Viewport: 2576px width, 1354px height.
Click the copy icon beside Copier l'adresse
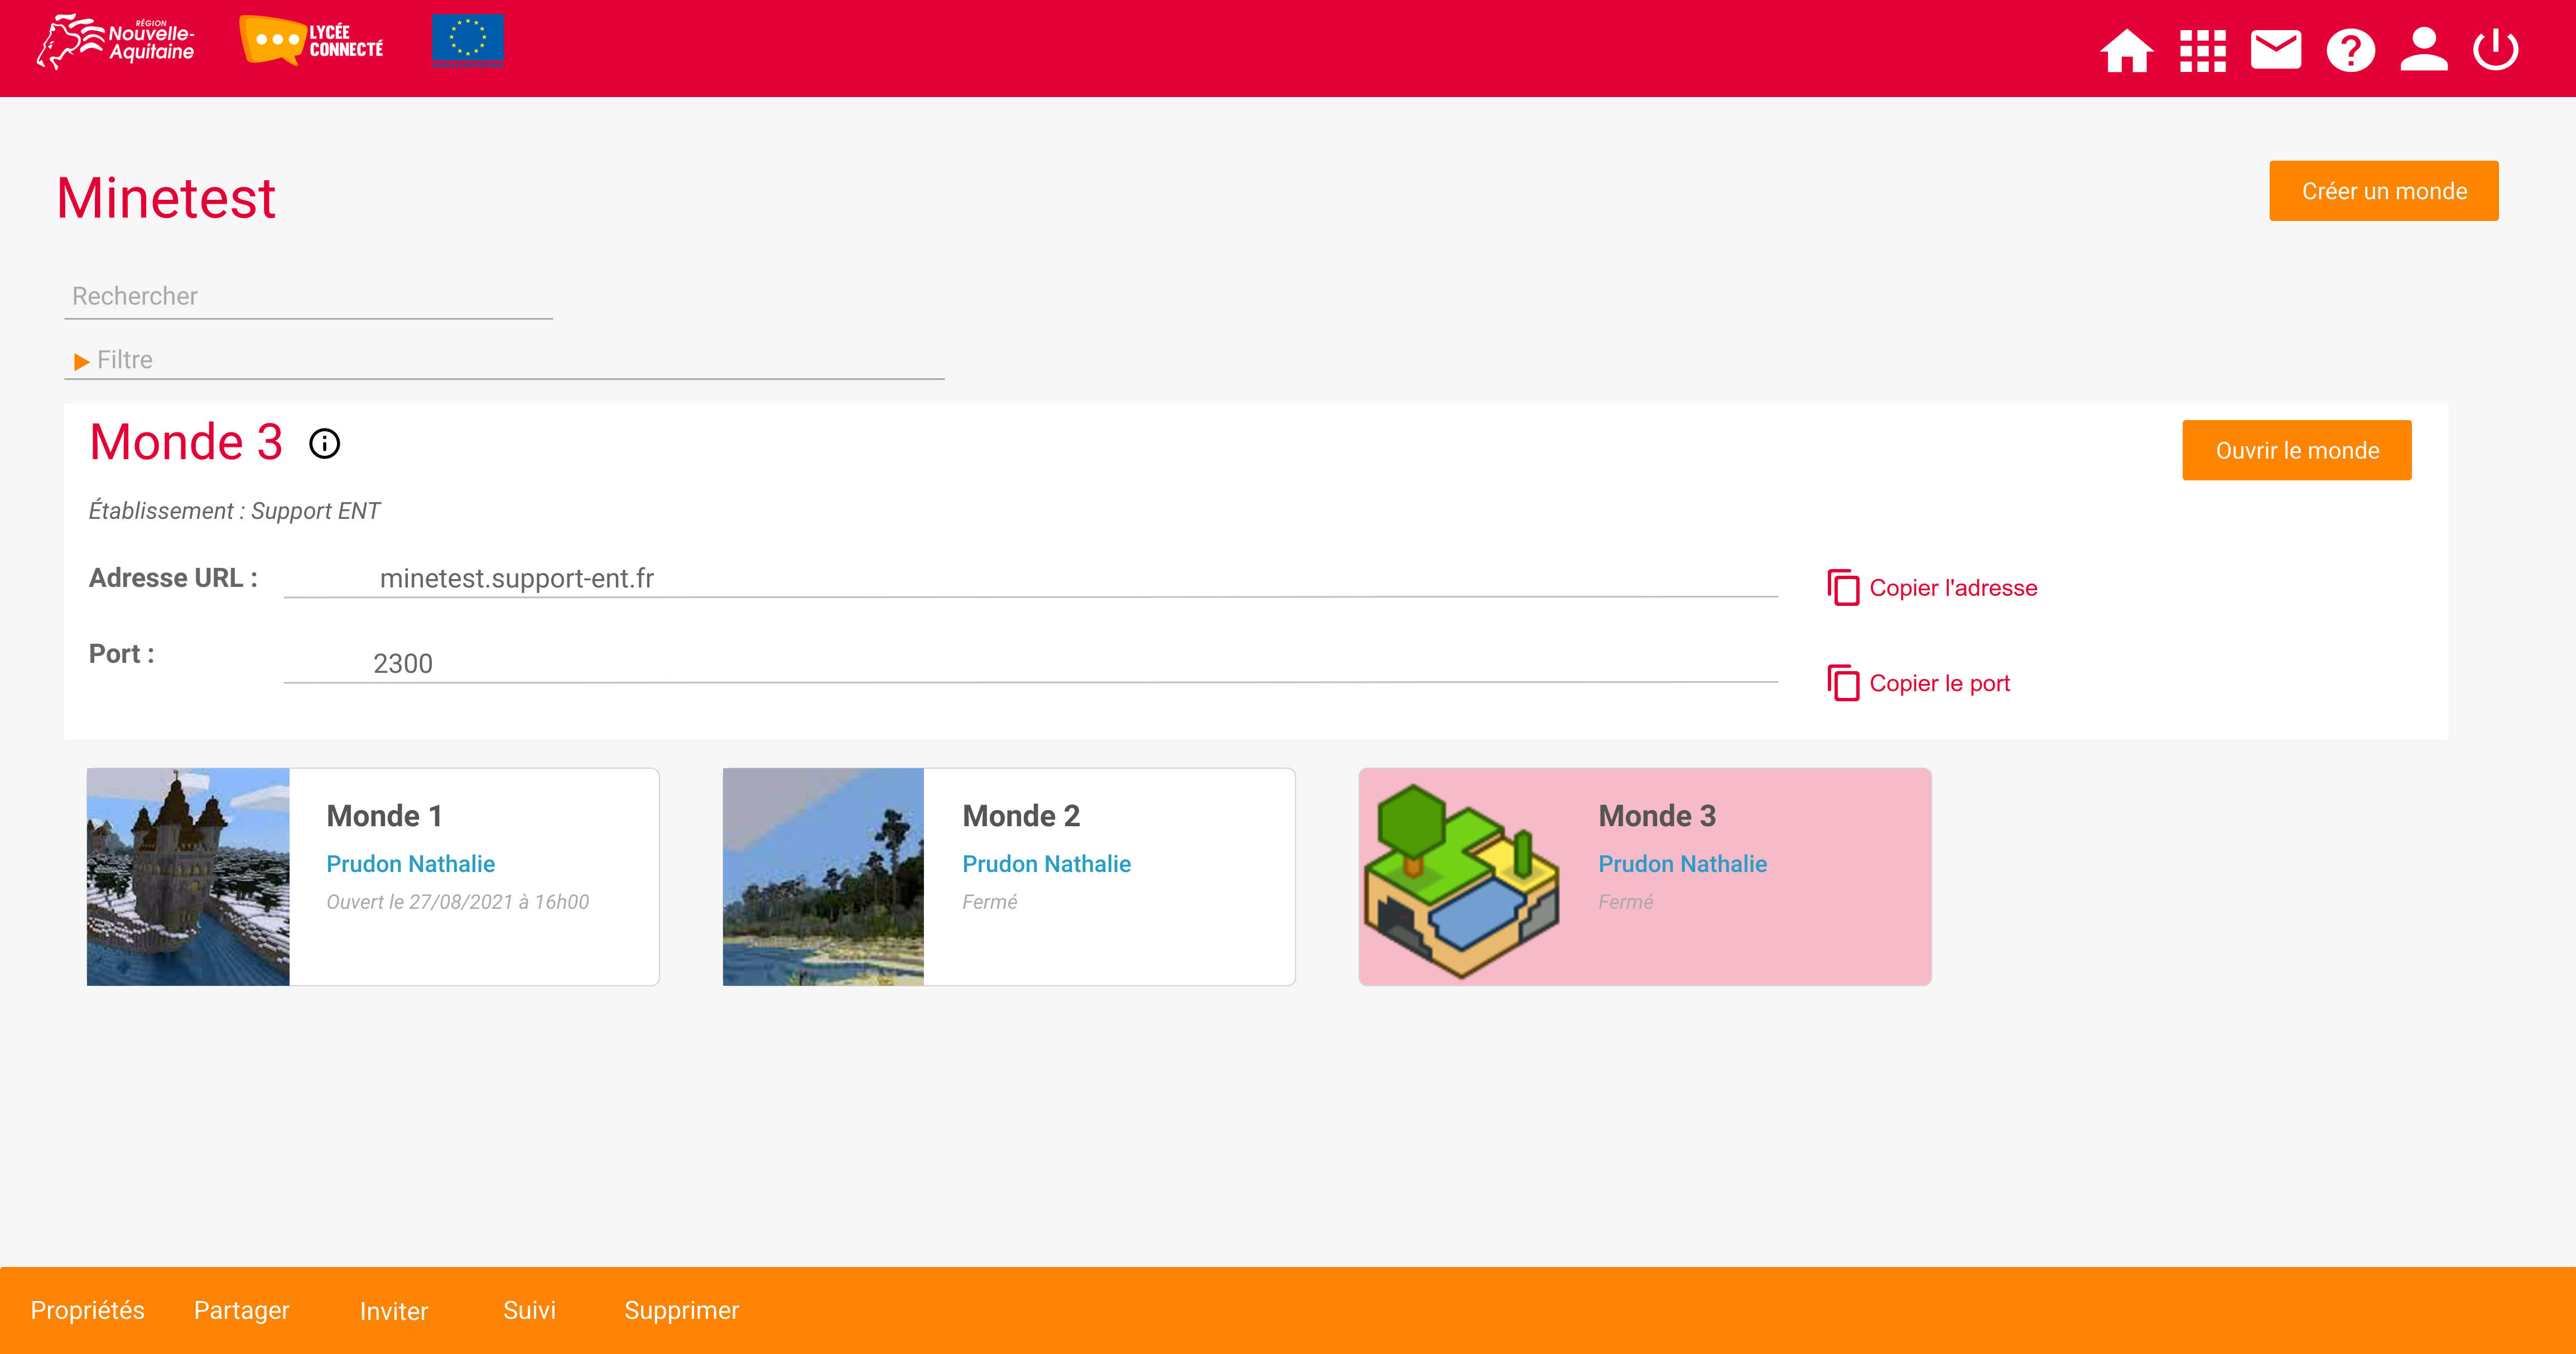click(1843, 588)
